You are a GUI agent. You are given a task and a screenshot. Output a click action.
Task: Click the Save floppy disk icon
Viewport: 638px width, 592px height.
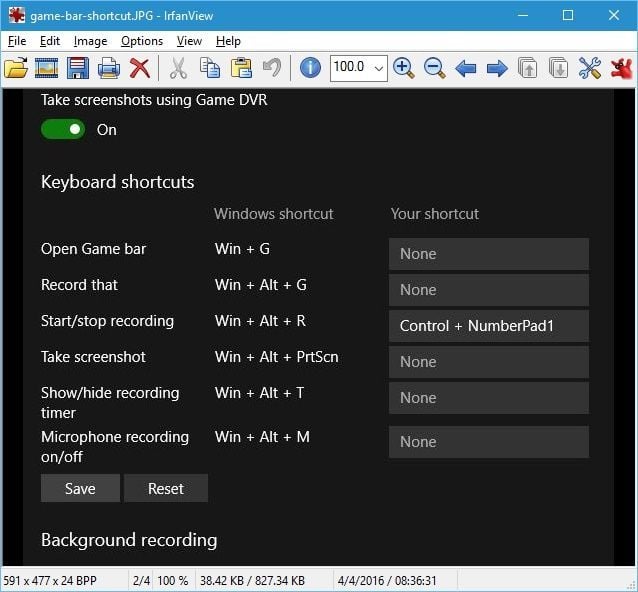[x=78, y=68]
